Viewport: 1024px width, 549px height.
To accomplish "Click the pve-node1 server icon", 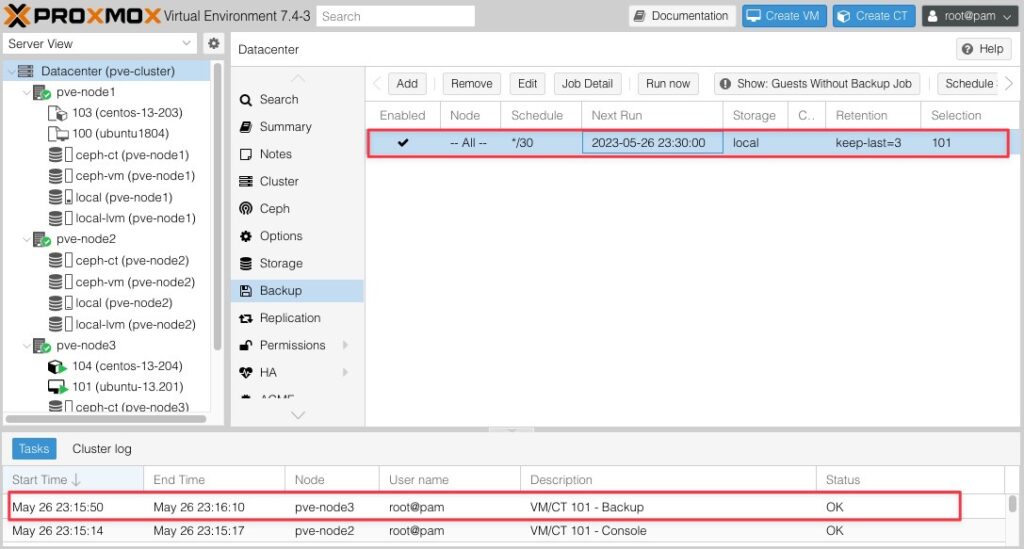I will point(42,92).
